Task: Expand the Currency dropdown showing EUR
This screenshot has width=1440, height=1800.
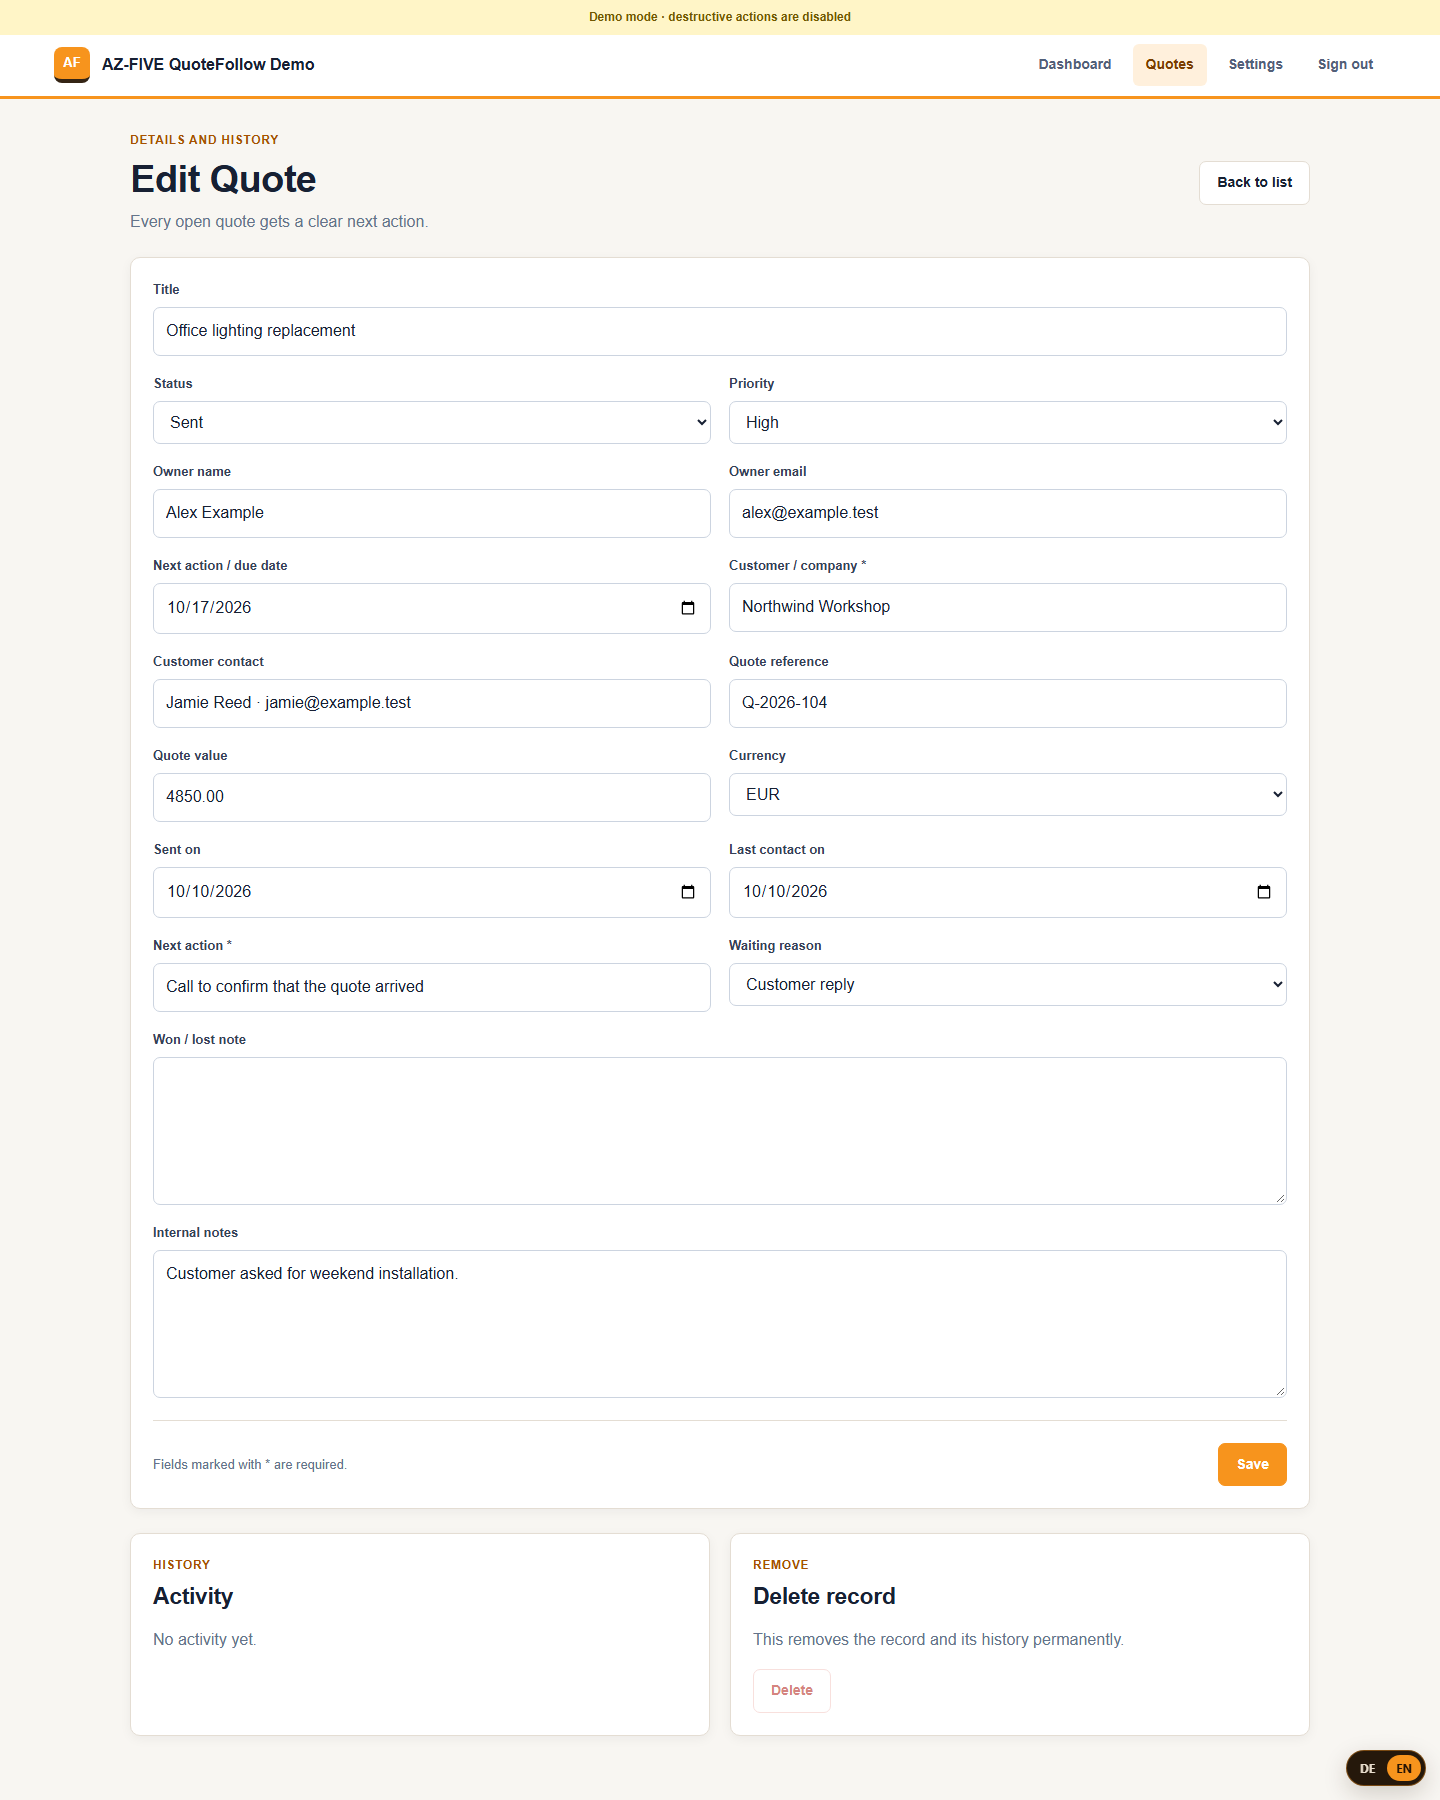Action: [1008, 795]
